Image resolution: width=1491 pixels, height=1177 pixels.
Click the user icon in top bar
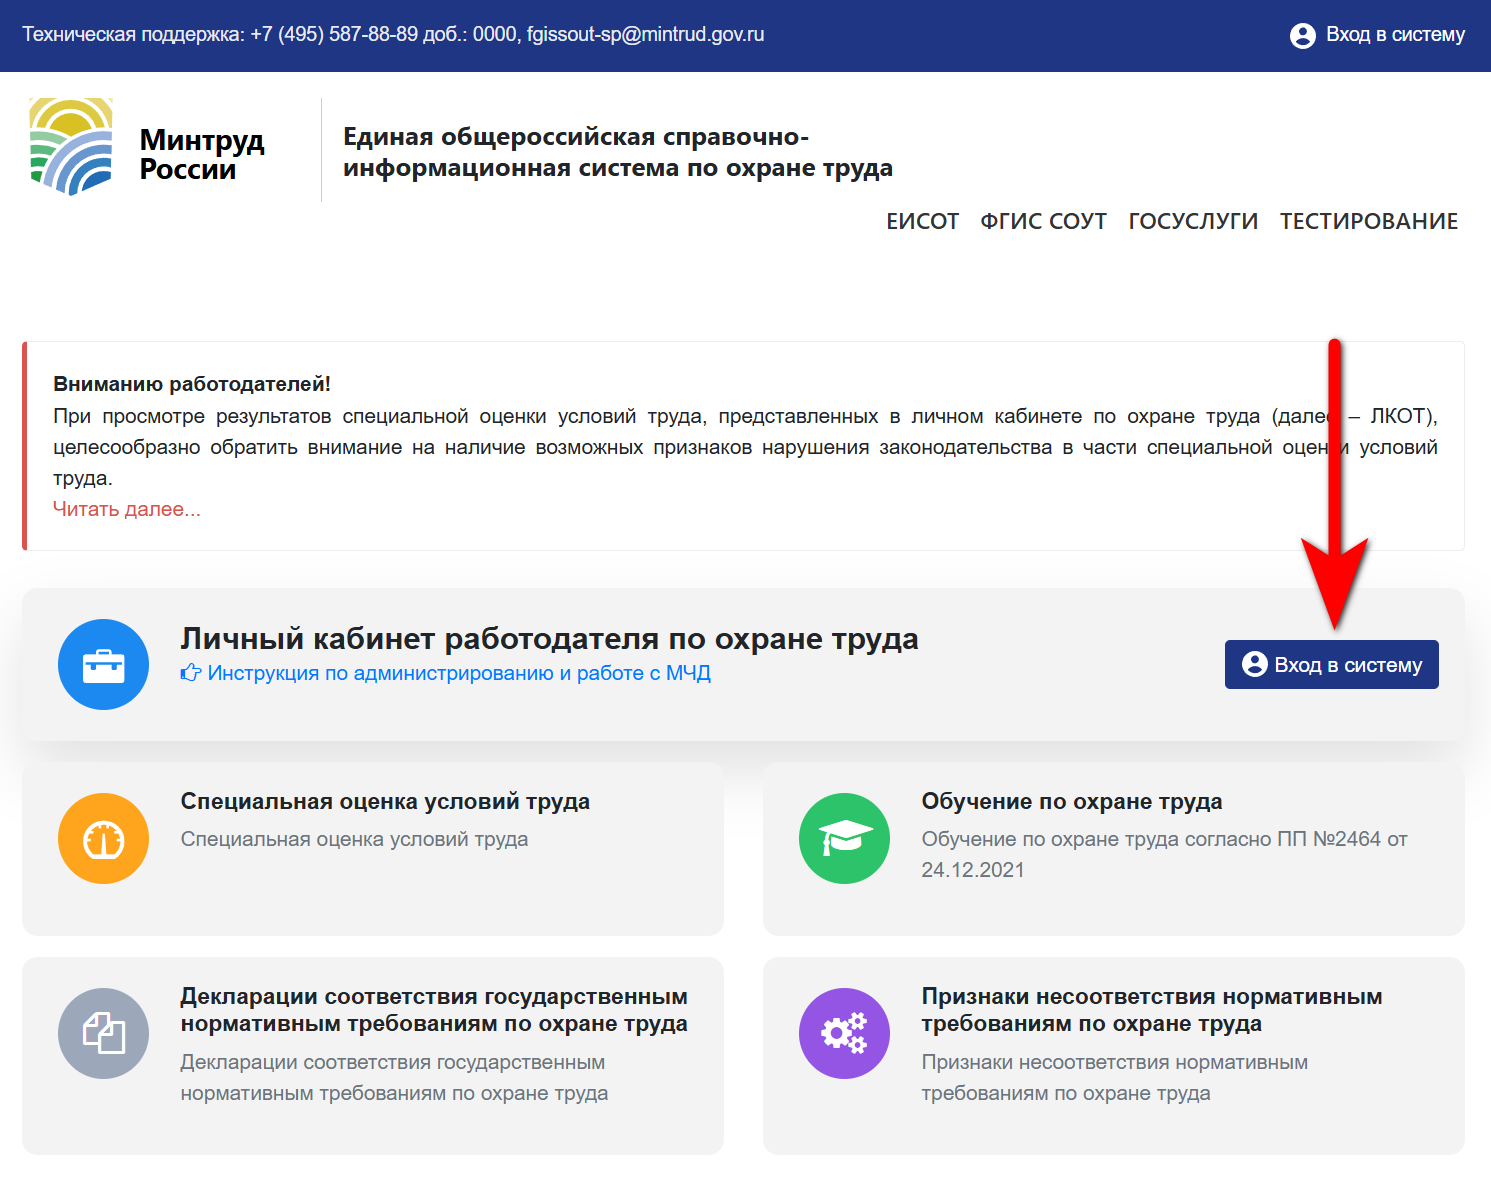tap(1302, 36)
